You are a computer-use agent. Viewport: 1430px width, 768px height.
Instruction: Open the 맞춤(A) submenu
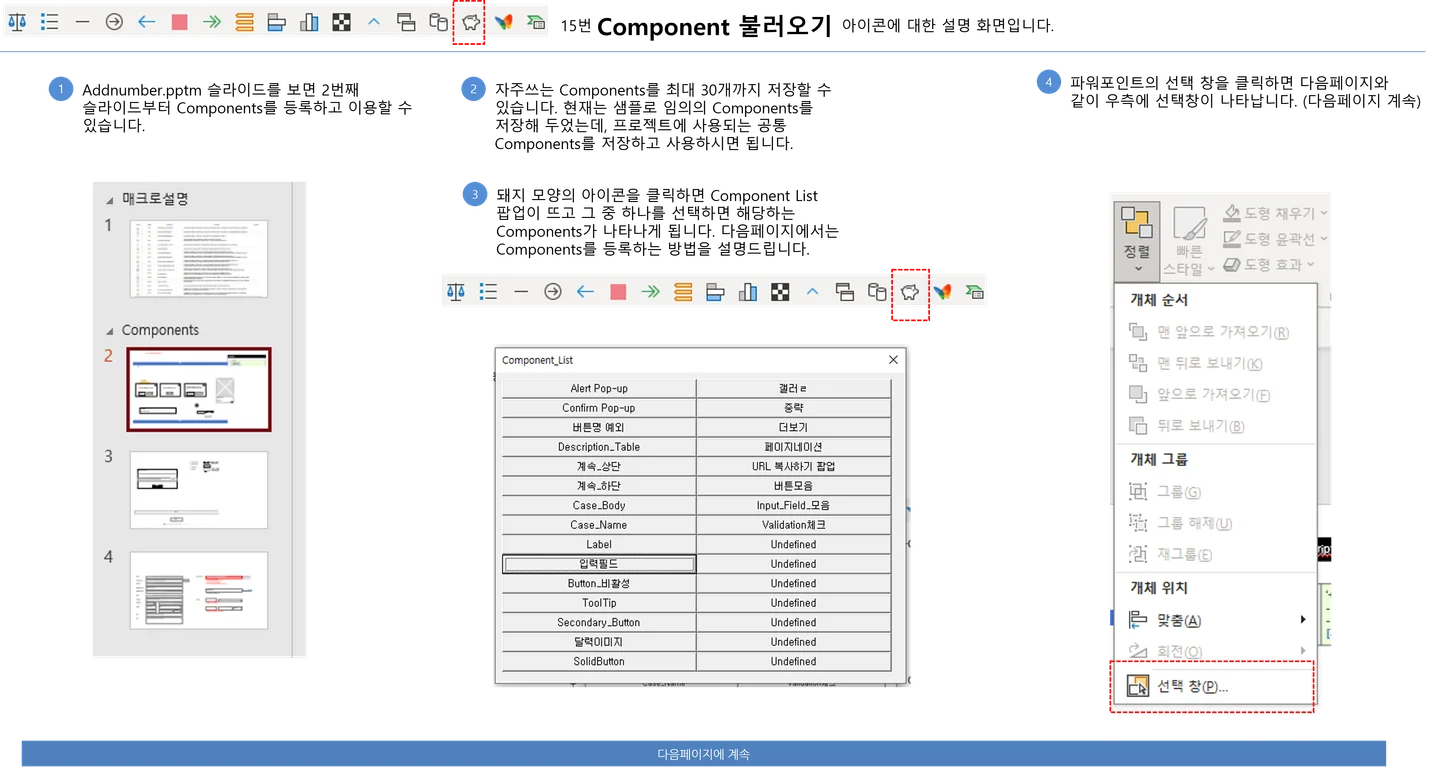pos(1216,620)
